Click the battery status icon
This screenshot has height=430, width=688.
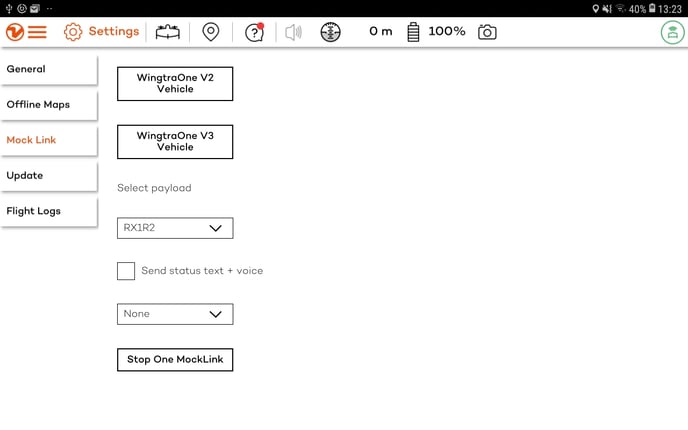[x=413, y=32]
